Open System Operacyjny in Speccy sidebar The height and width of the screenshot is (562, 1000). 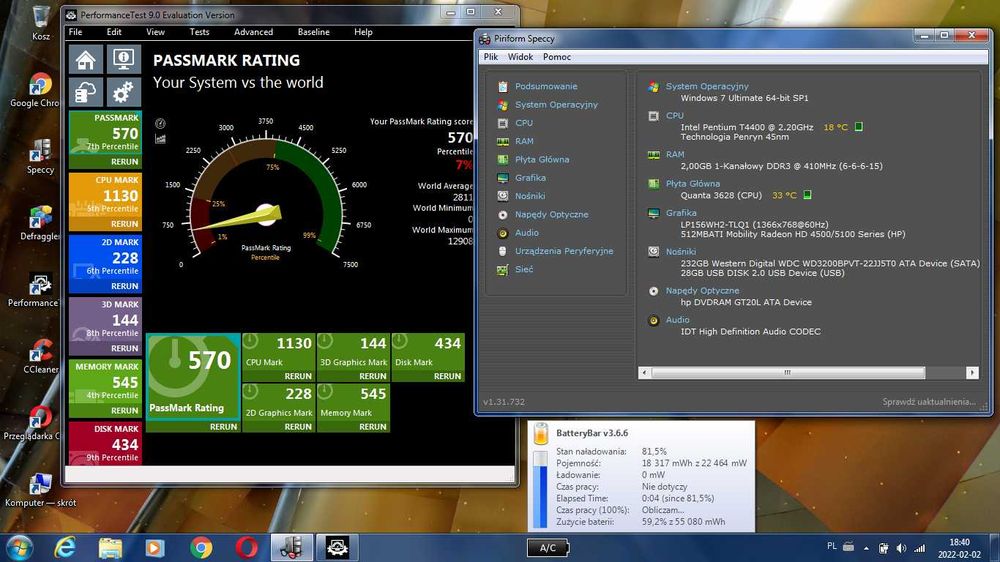(x=556, y=105)
